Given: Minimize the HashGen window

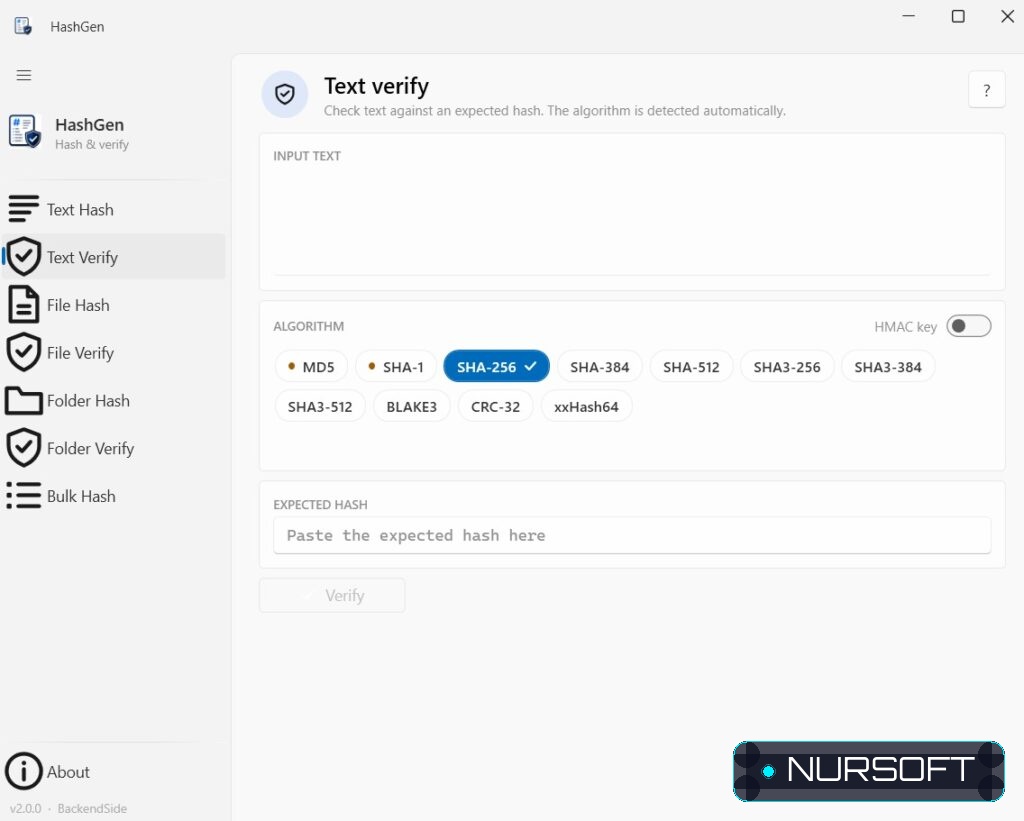Looking at the screenshot, I should [908, 16].
